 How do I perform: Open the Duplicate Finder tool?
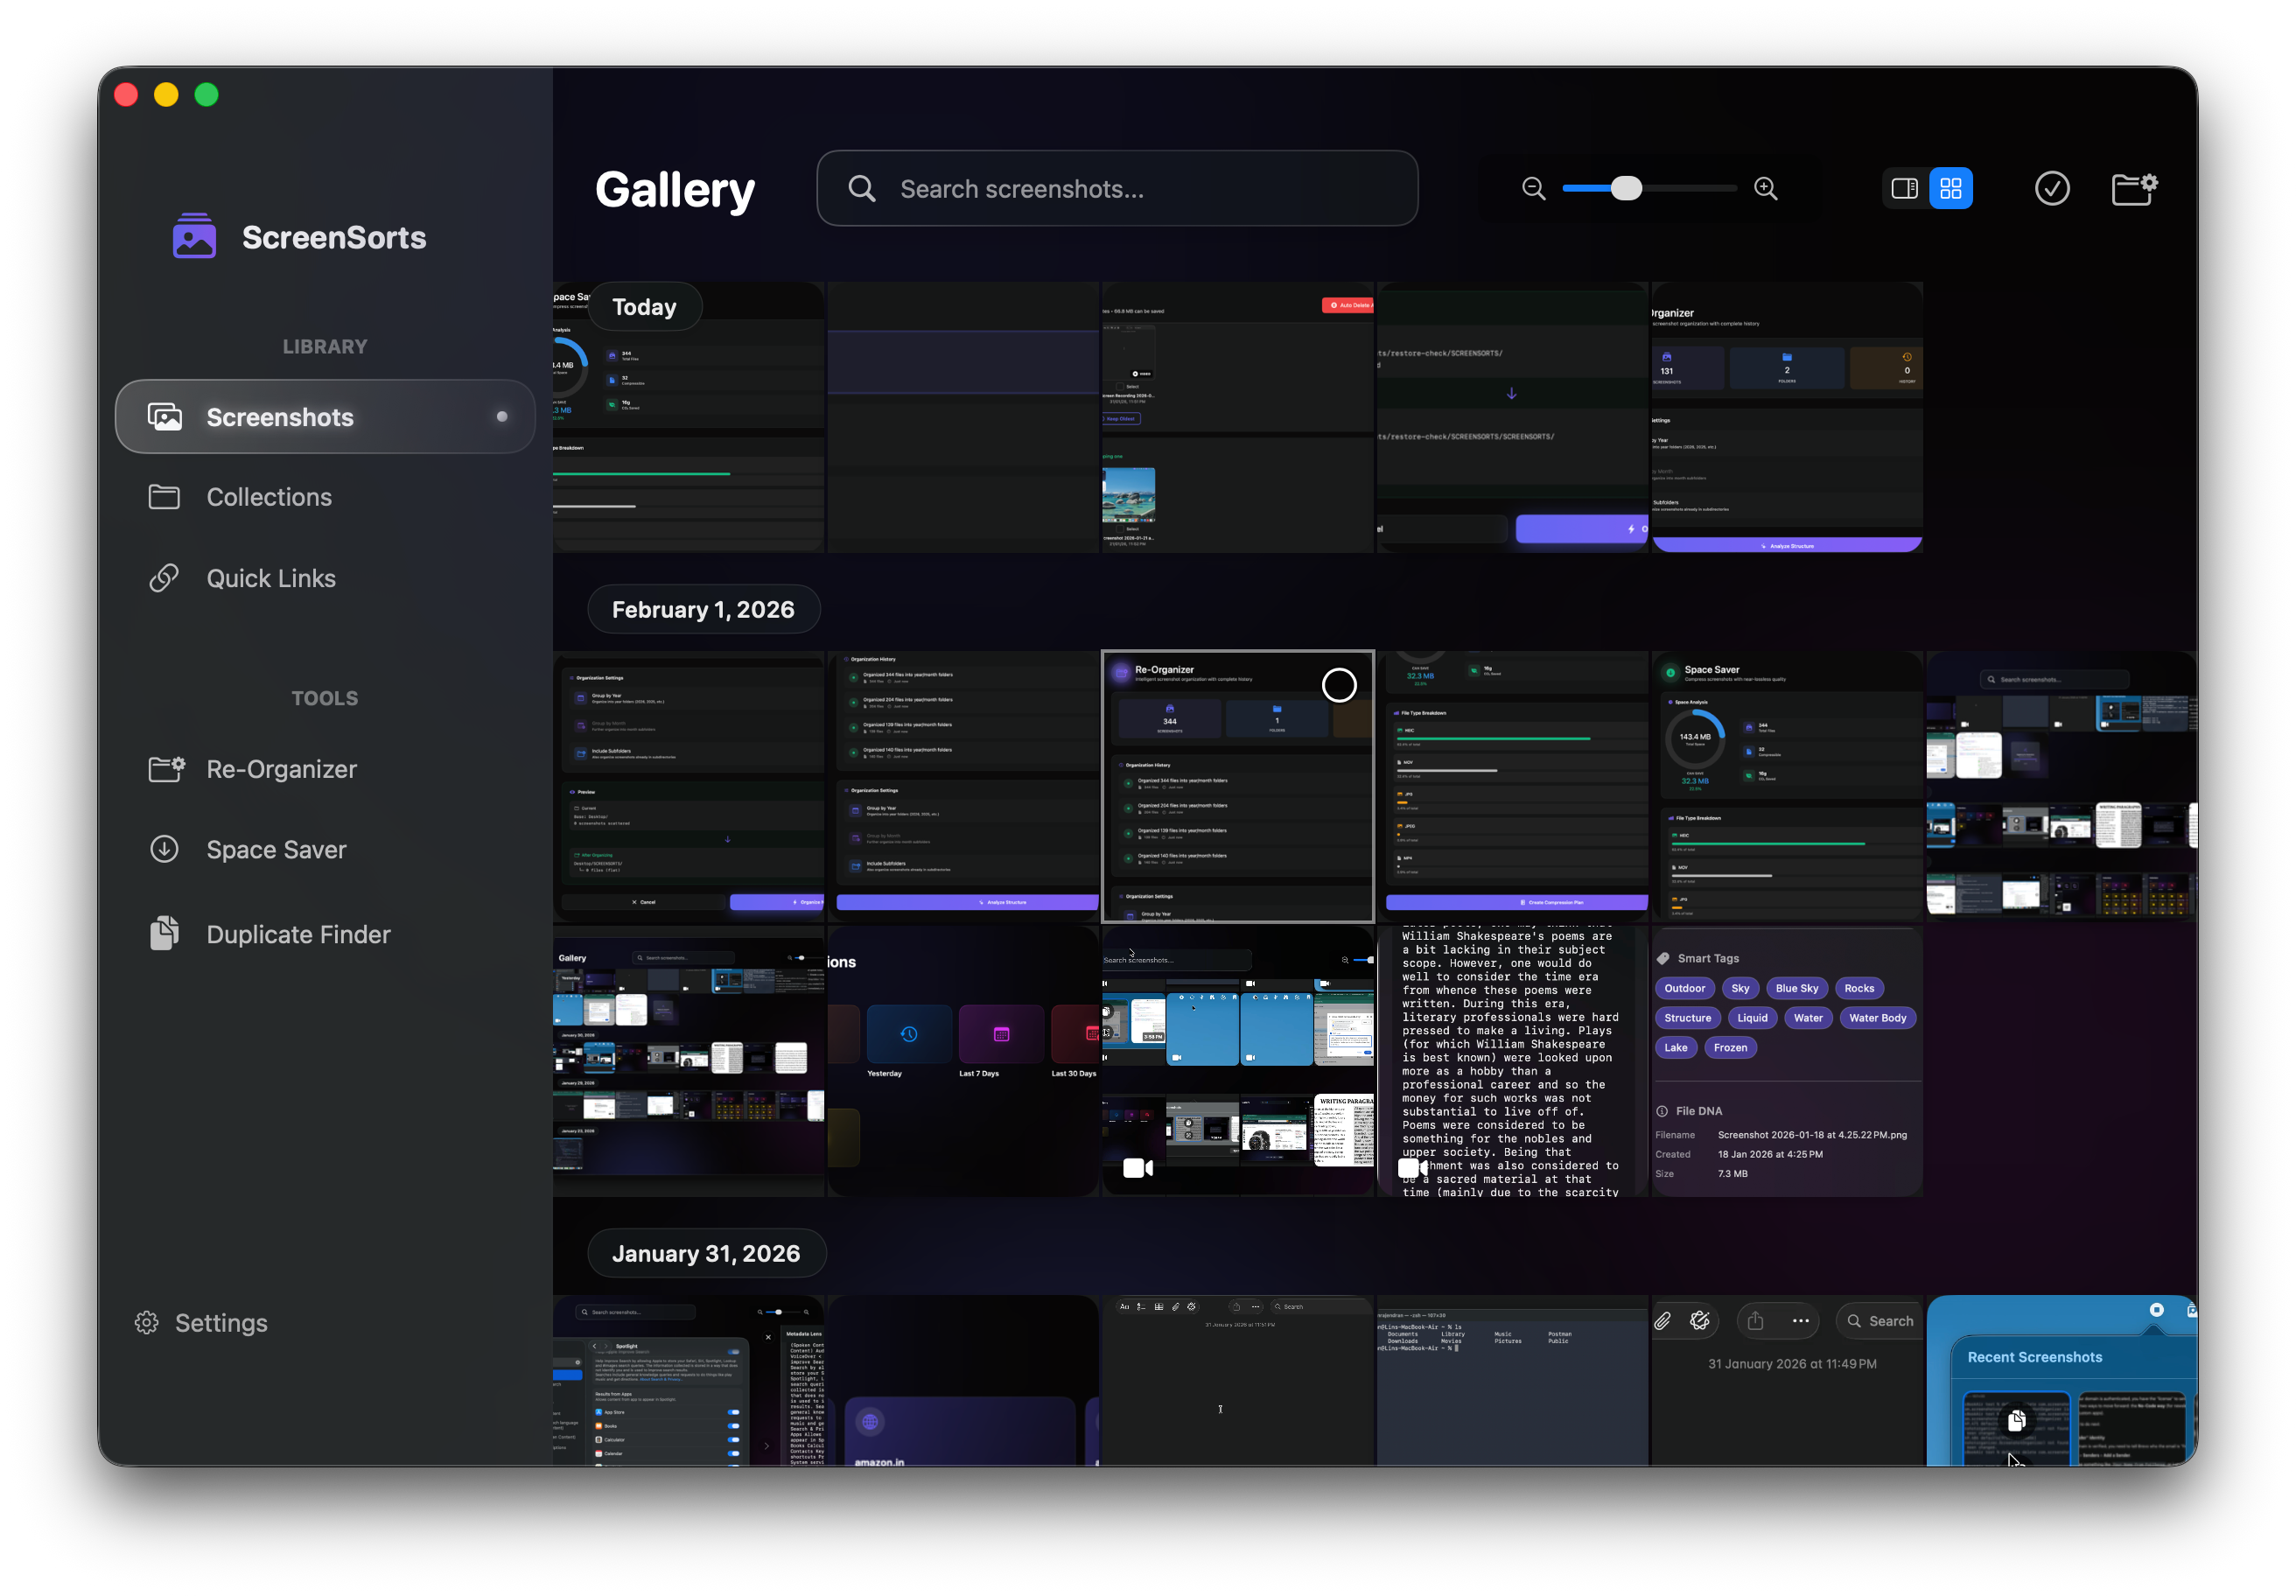point(298,933)
